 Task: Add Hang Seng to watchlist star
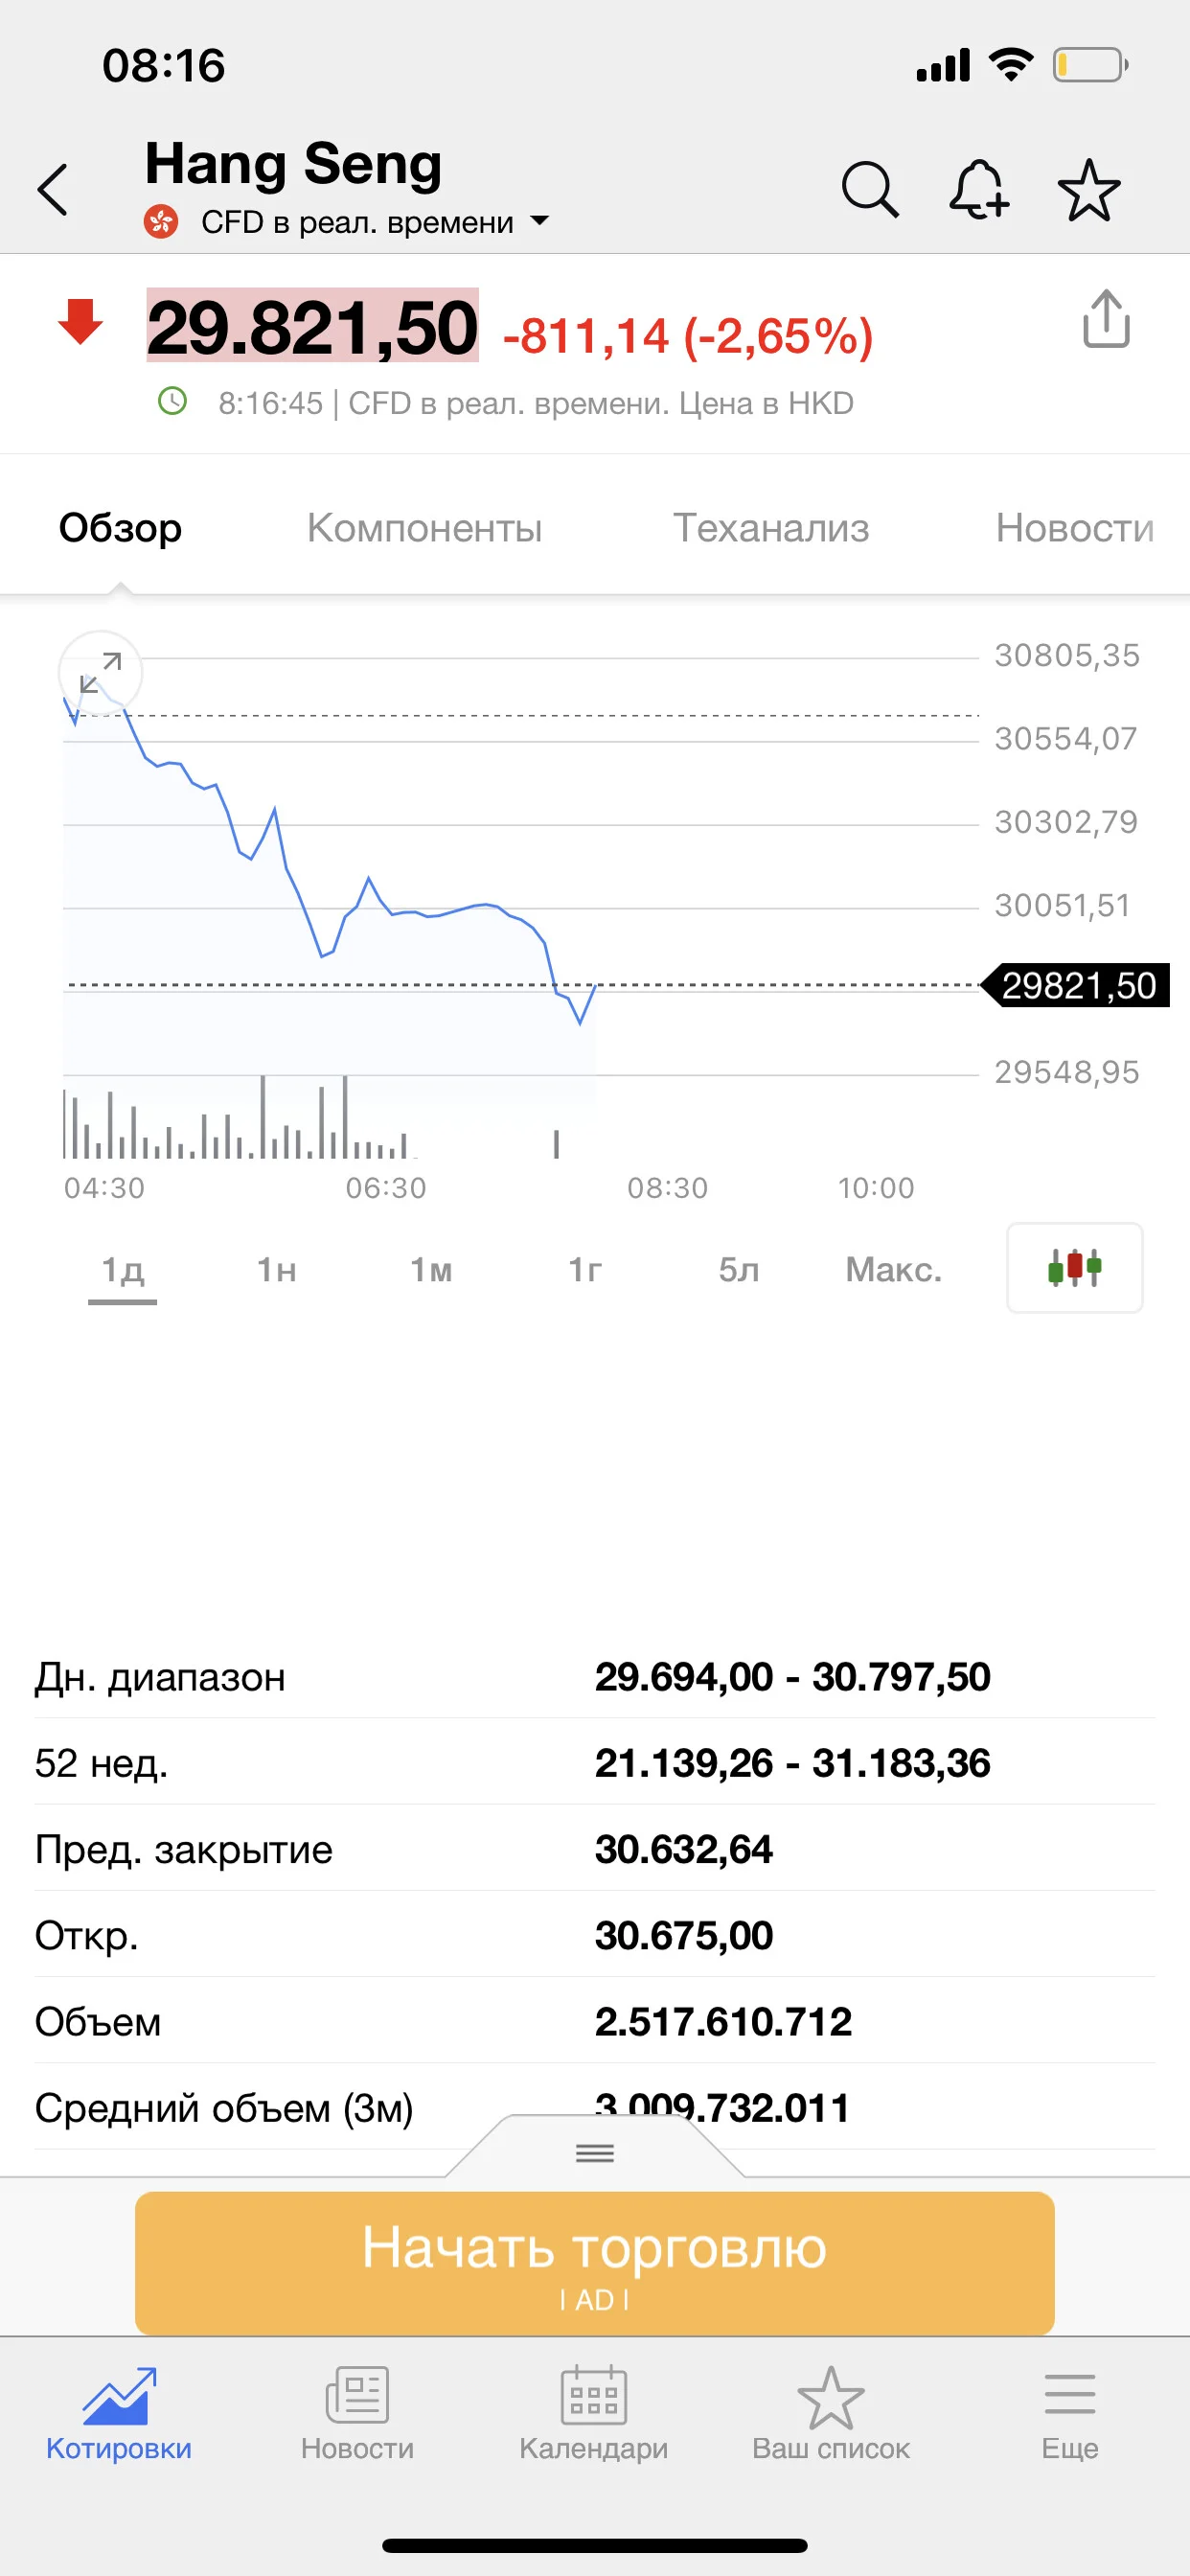(1089, 190)
